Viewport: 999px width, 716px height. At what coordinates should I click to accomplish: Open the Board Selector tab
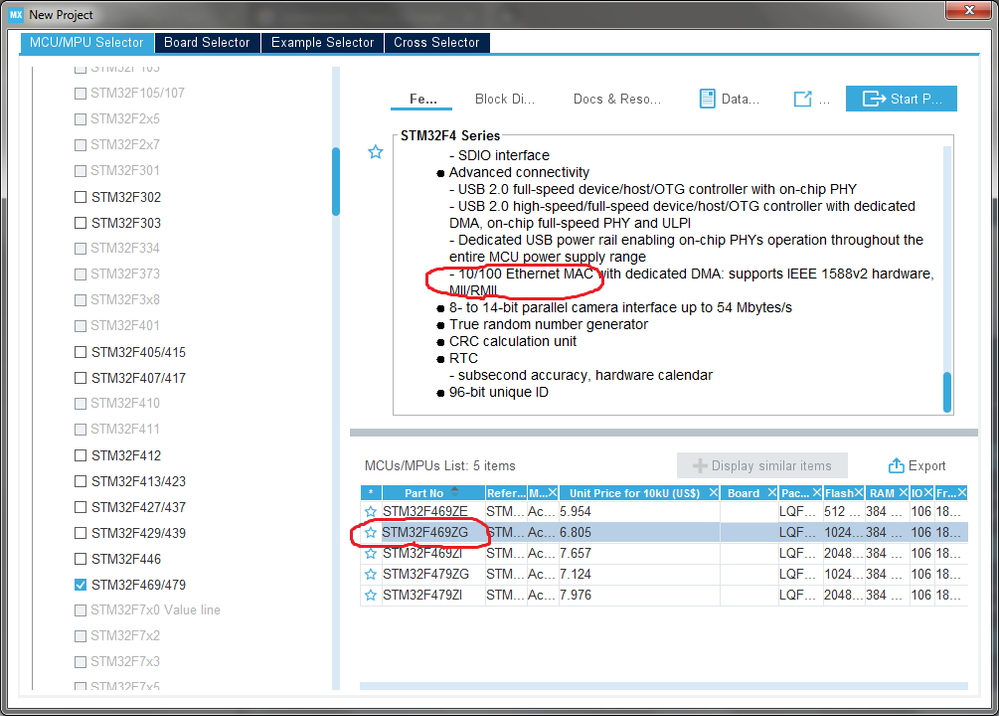[x=207, y=43]
